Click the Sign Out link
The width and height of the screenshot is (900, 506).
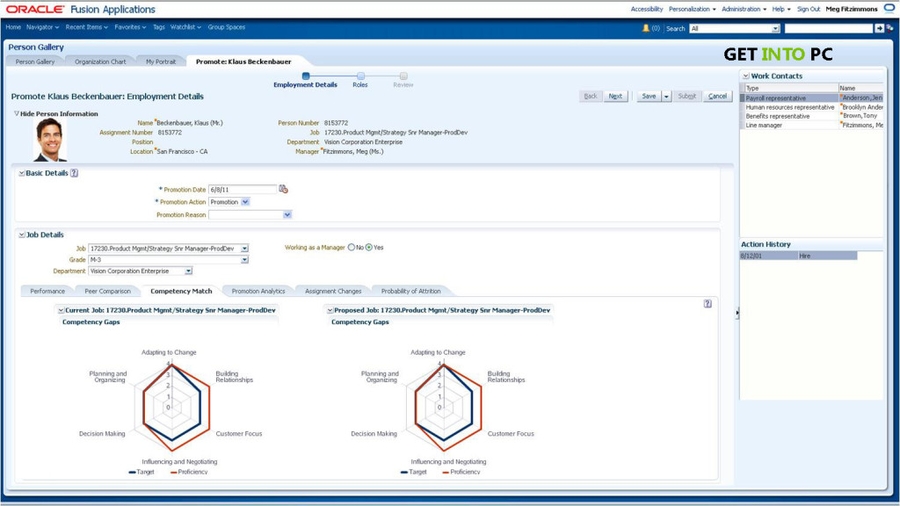point(808,9)
